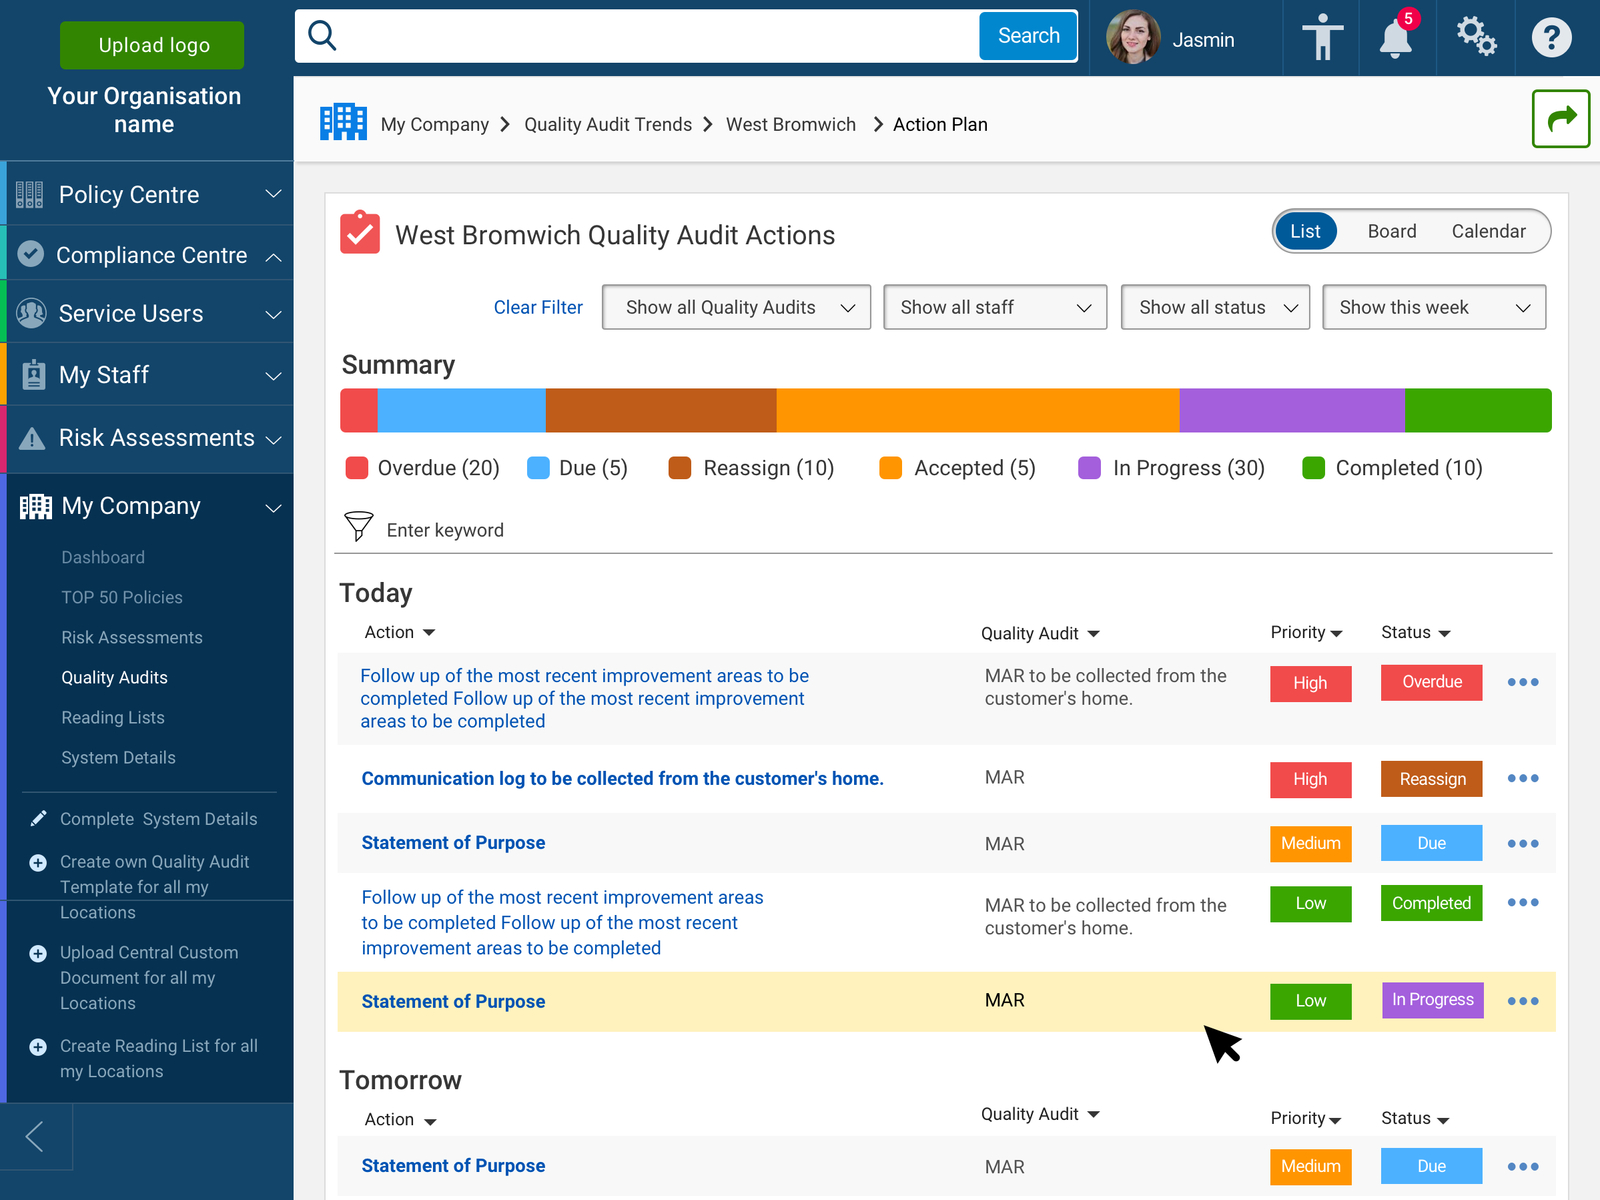Open TOP 50 Policies submenu item
The height and width of the screenshot is (1200, 1600).
[122, 597]
